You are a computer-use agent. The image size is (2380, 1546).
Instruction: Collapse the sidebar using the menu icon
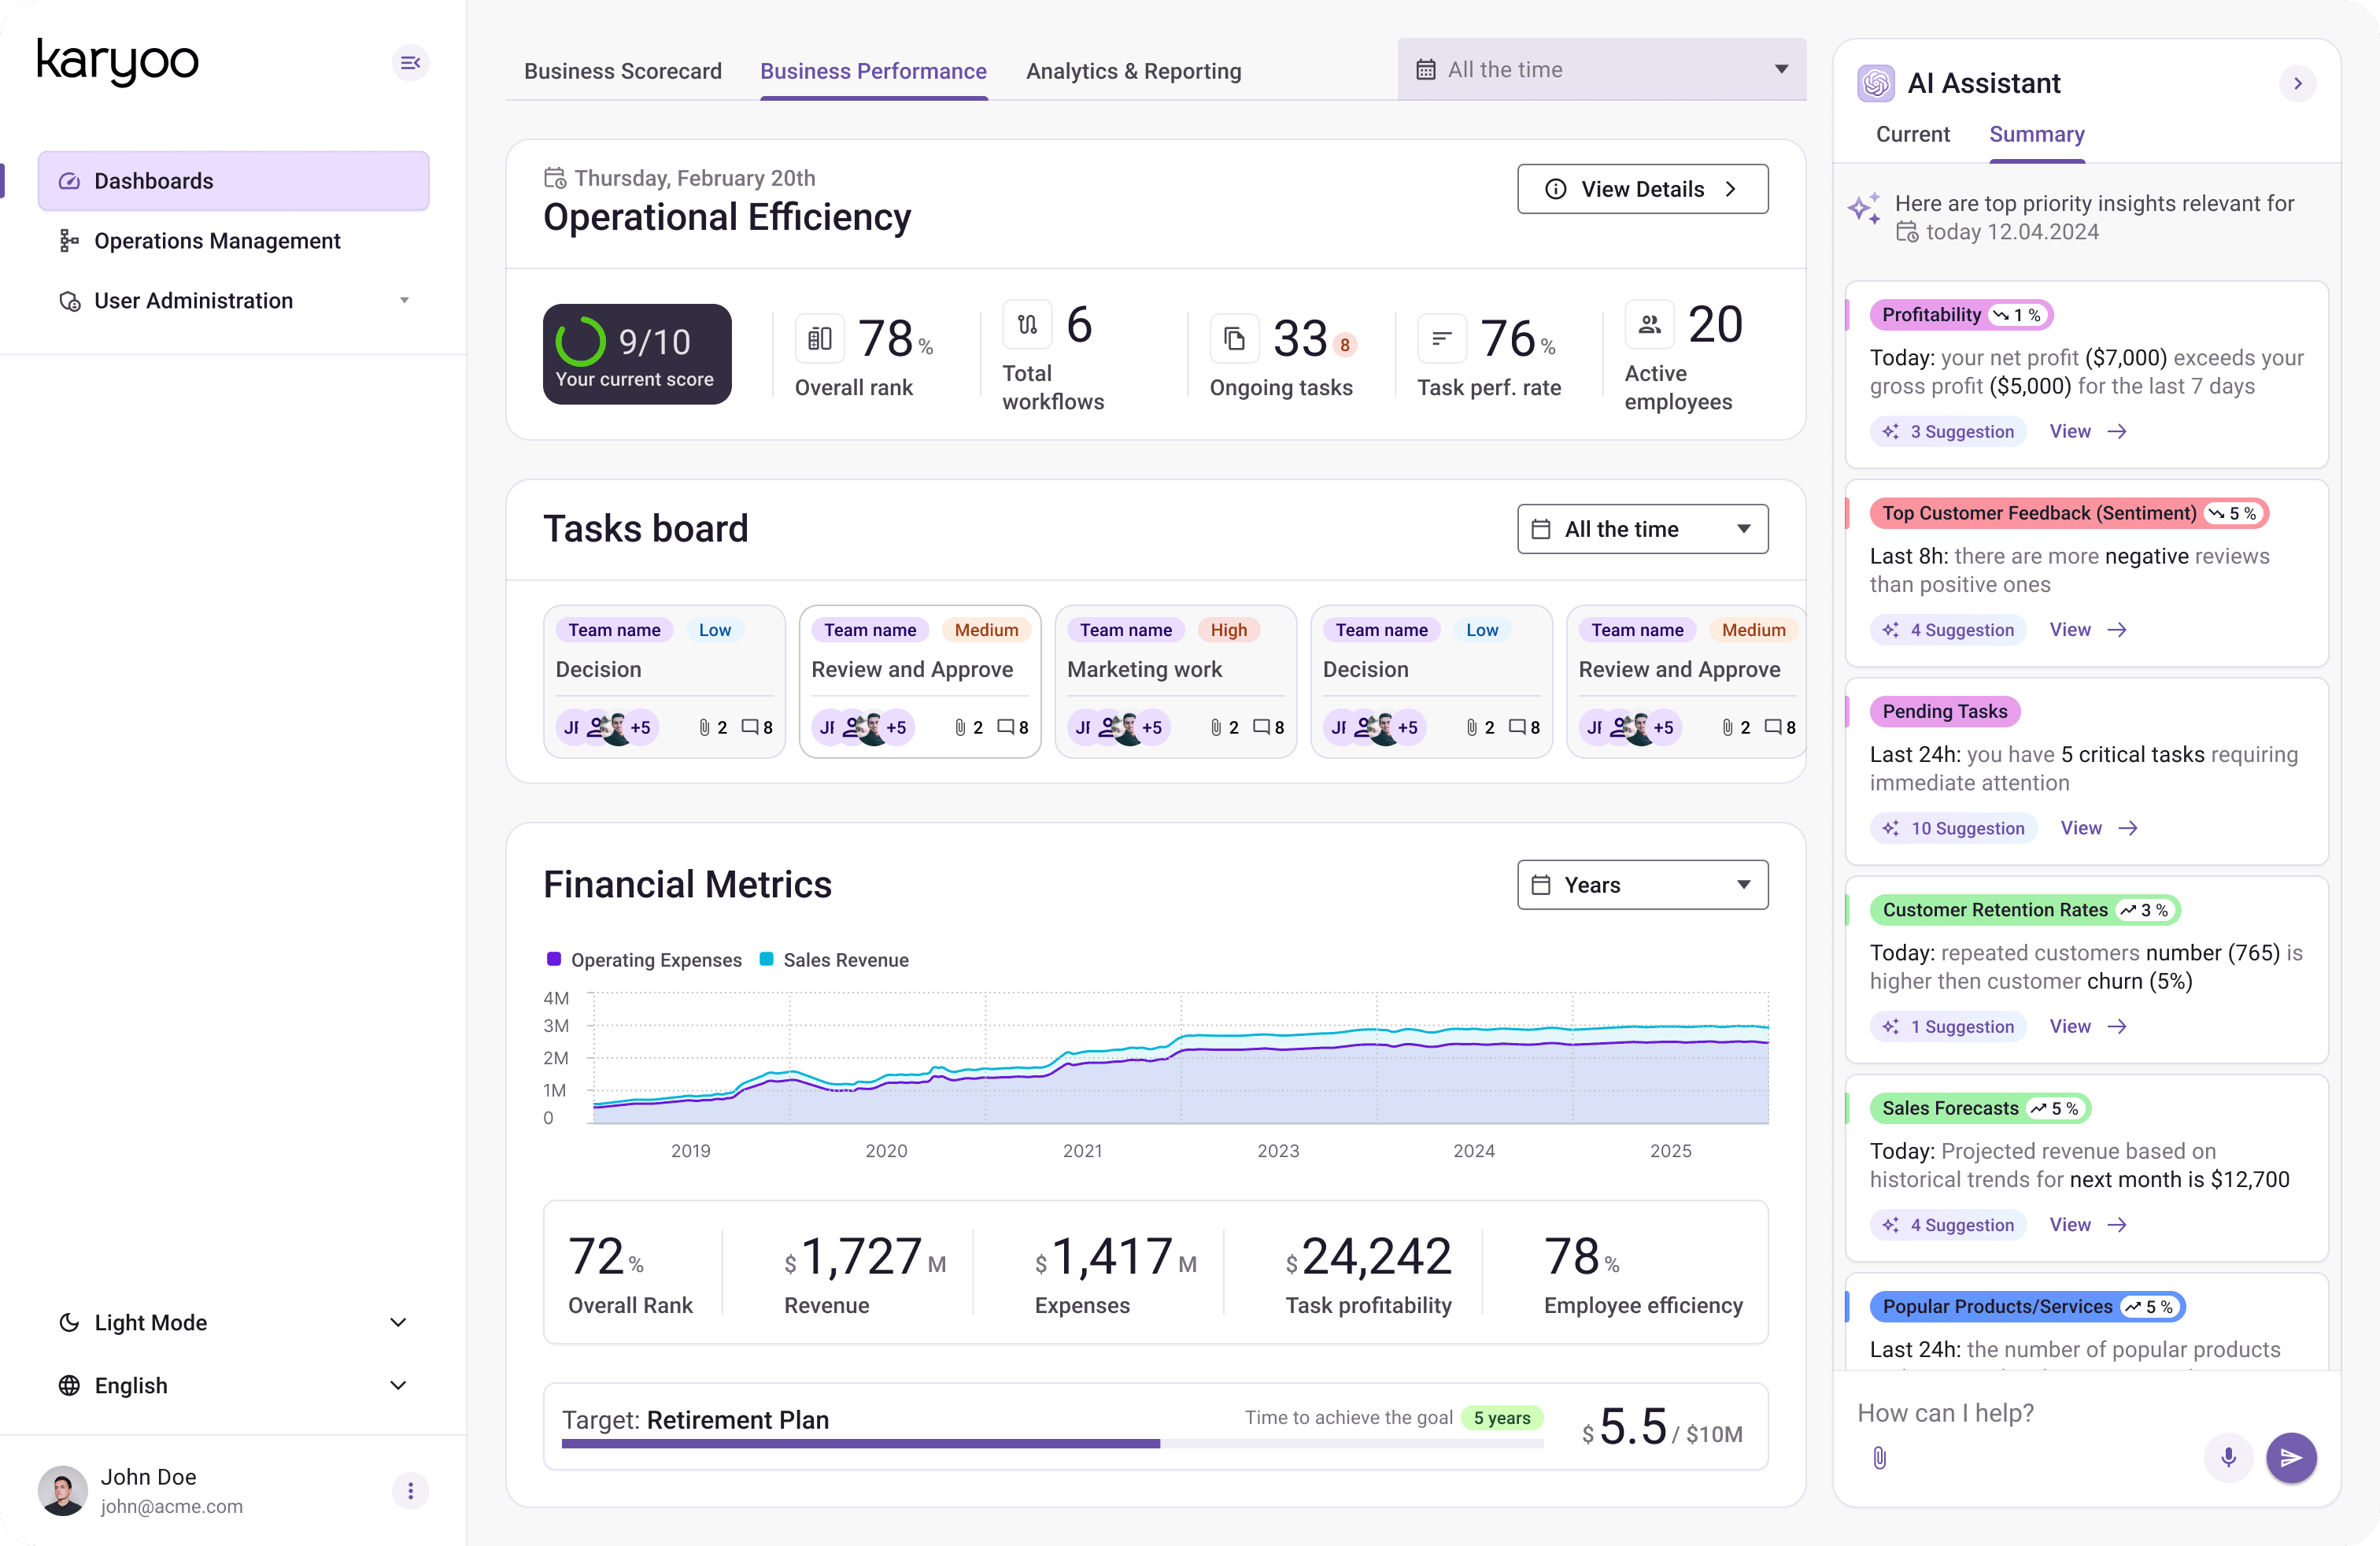(410, 62)
